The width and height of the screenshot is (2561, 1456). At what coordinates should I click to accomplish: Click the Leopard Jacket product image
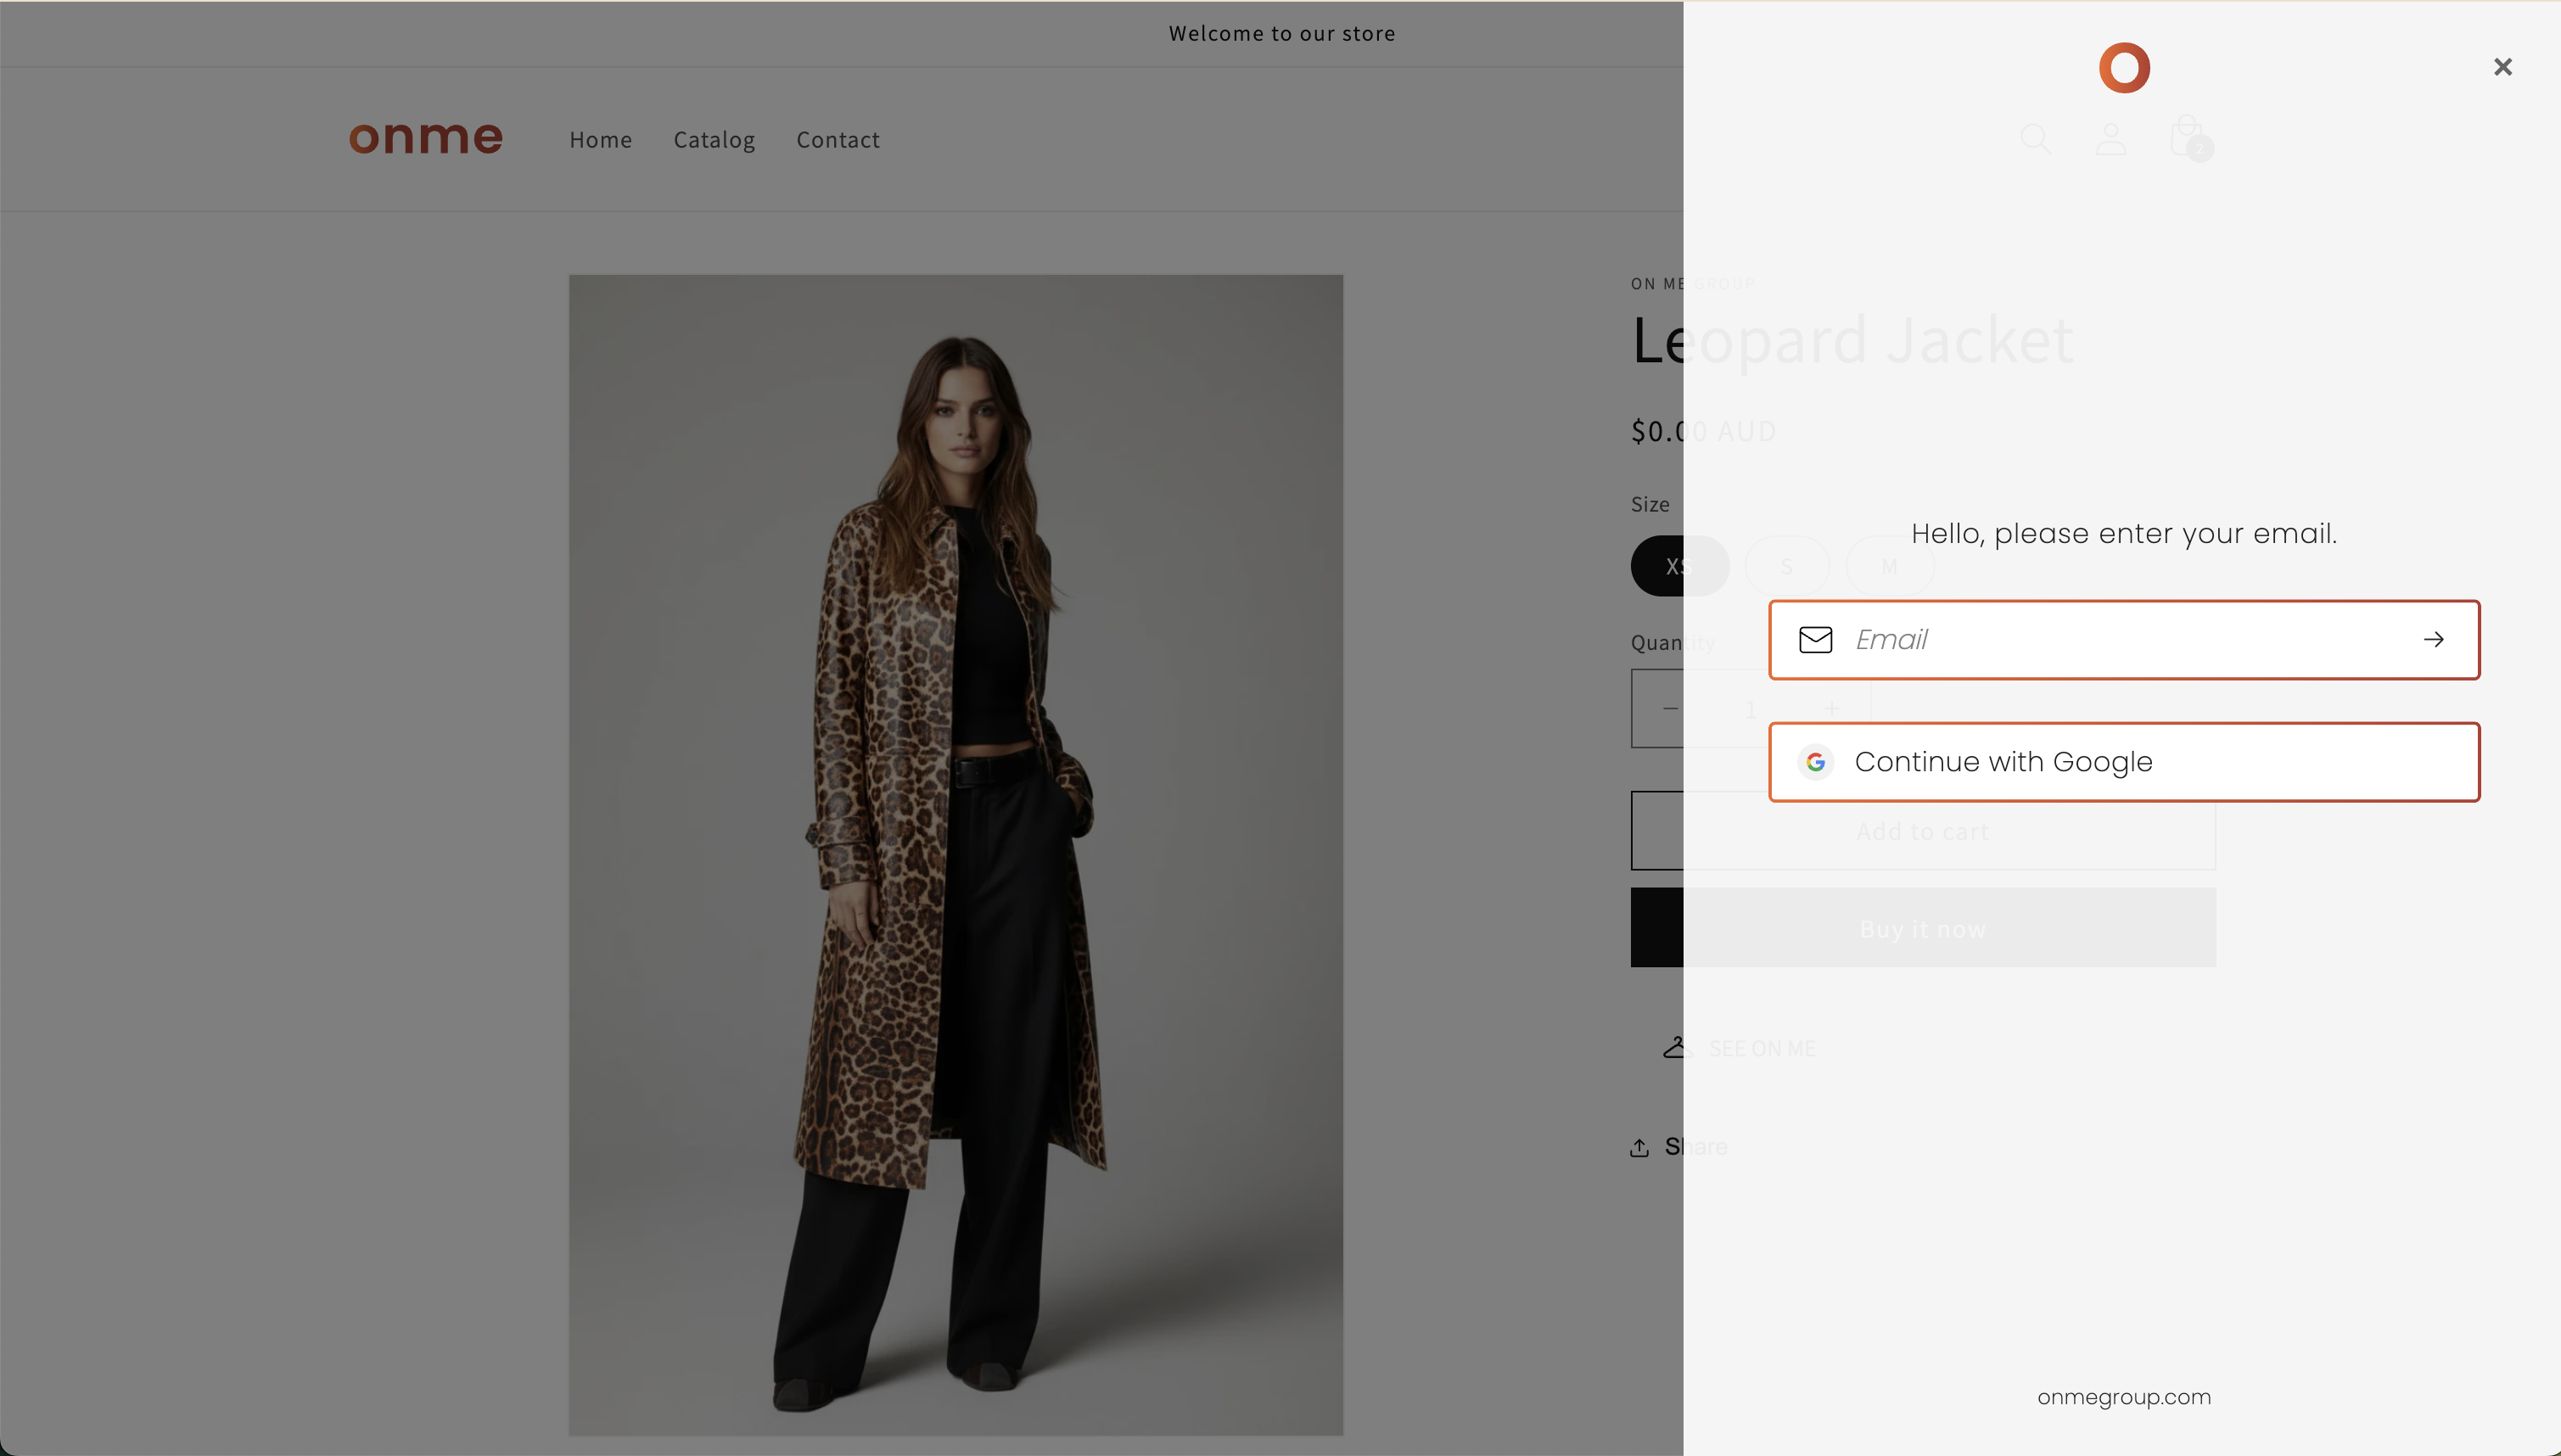pyautogui.click(x=955, y=855)
